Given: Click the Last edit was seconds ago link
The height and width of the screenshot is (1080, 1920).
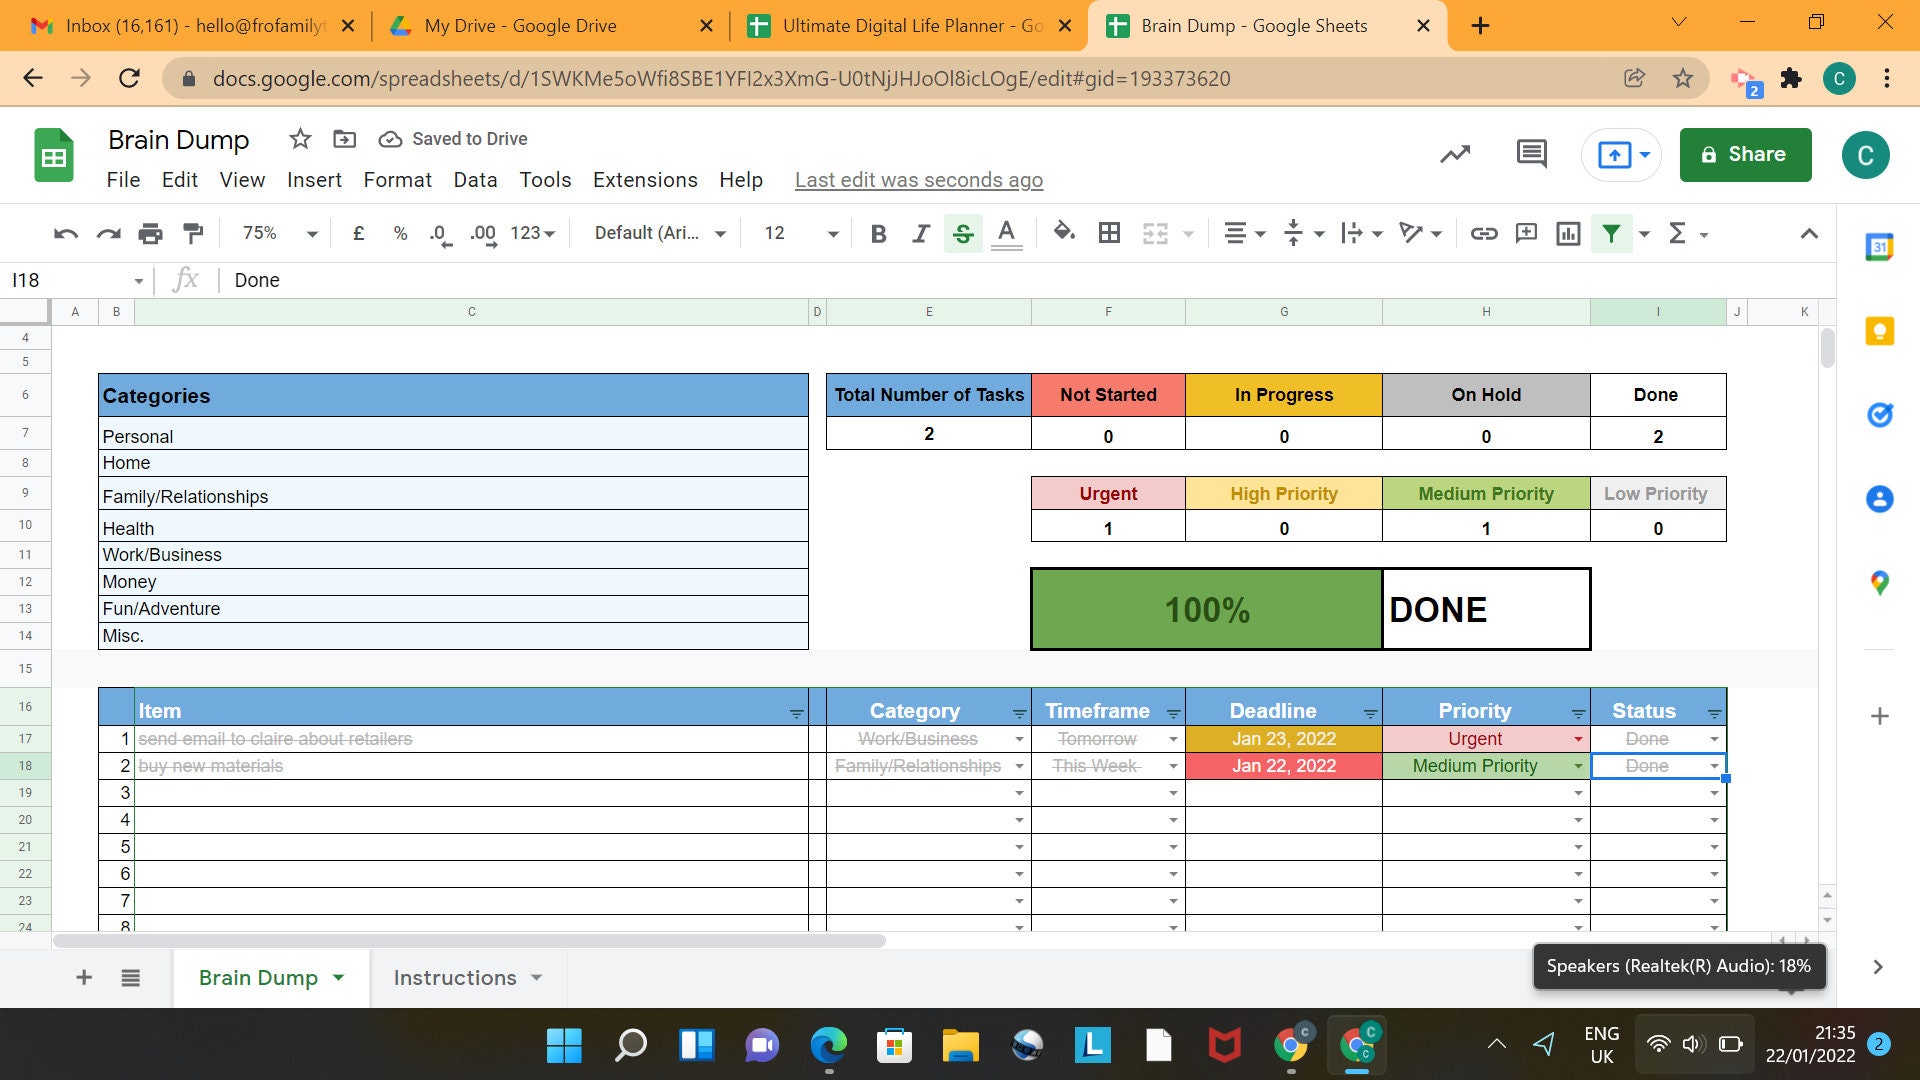Looking at the screenshot, I should click(x=918, y=180).
